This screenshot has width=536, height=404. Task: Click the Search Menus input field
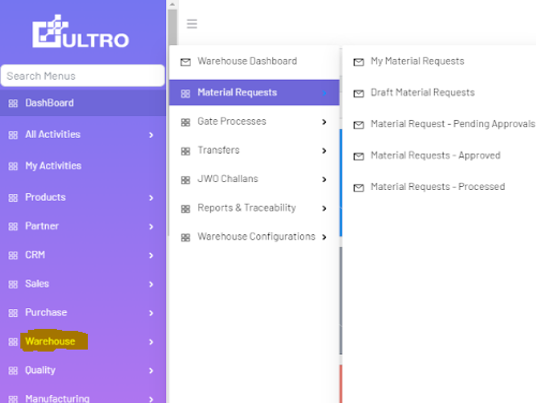(83, 76)
